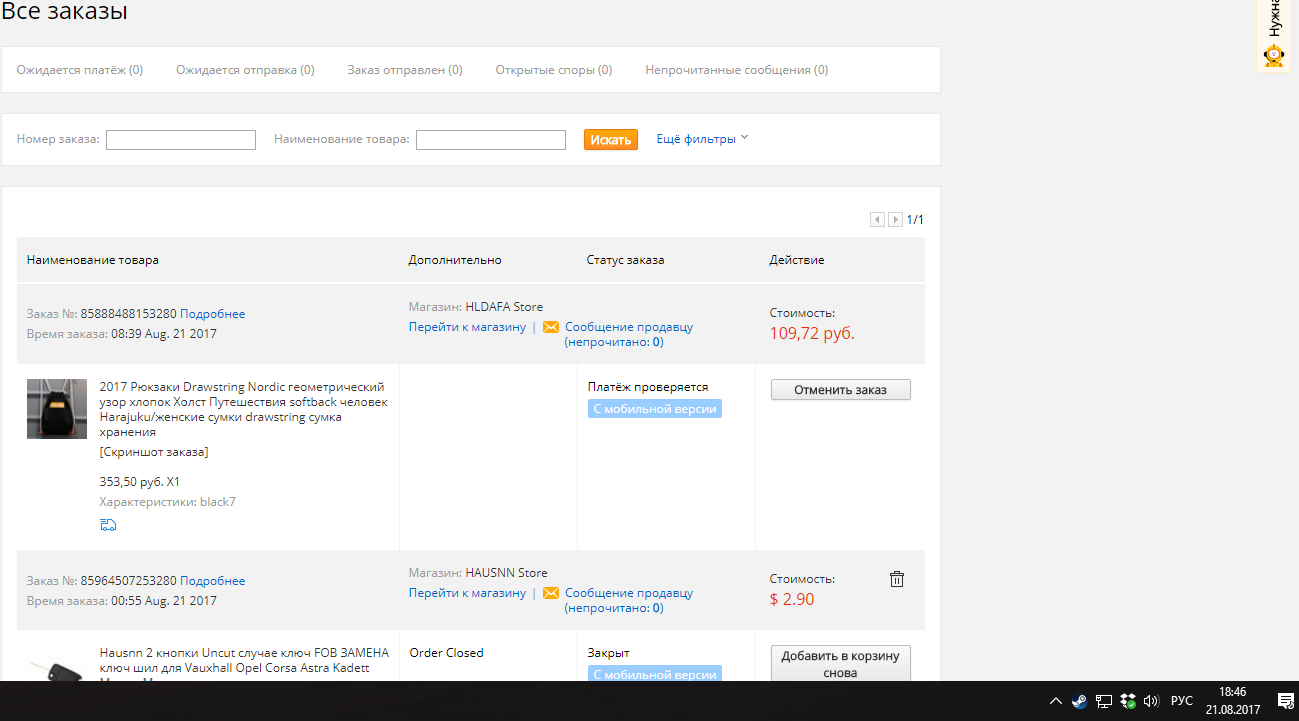Go to next page arrow in pagination

pyautogui.click(x=896, y=219)
